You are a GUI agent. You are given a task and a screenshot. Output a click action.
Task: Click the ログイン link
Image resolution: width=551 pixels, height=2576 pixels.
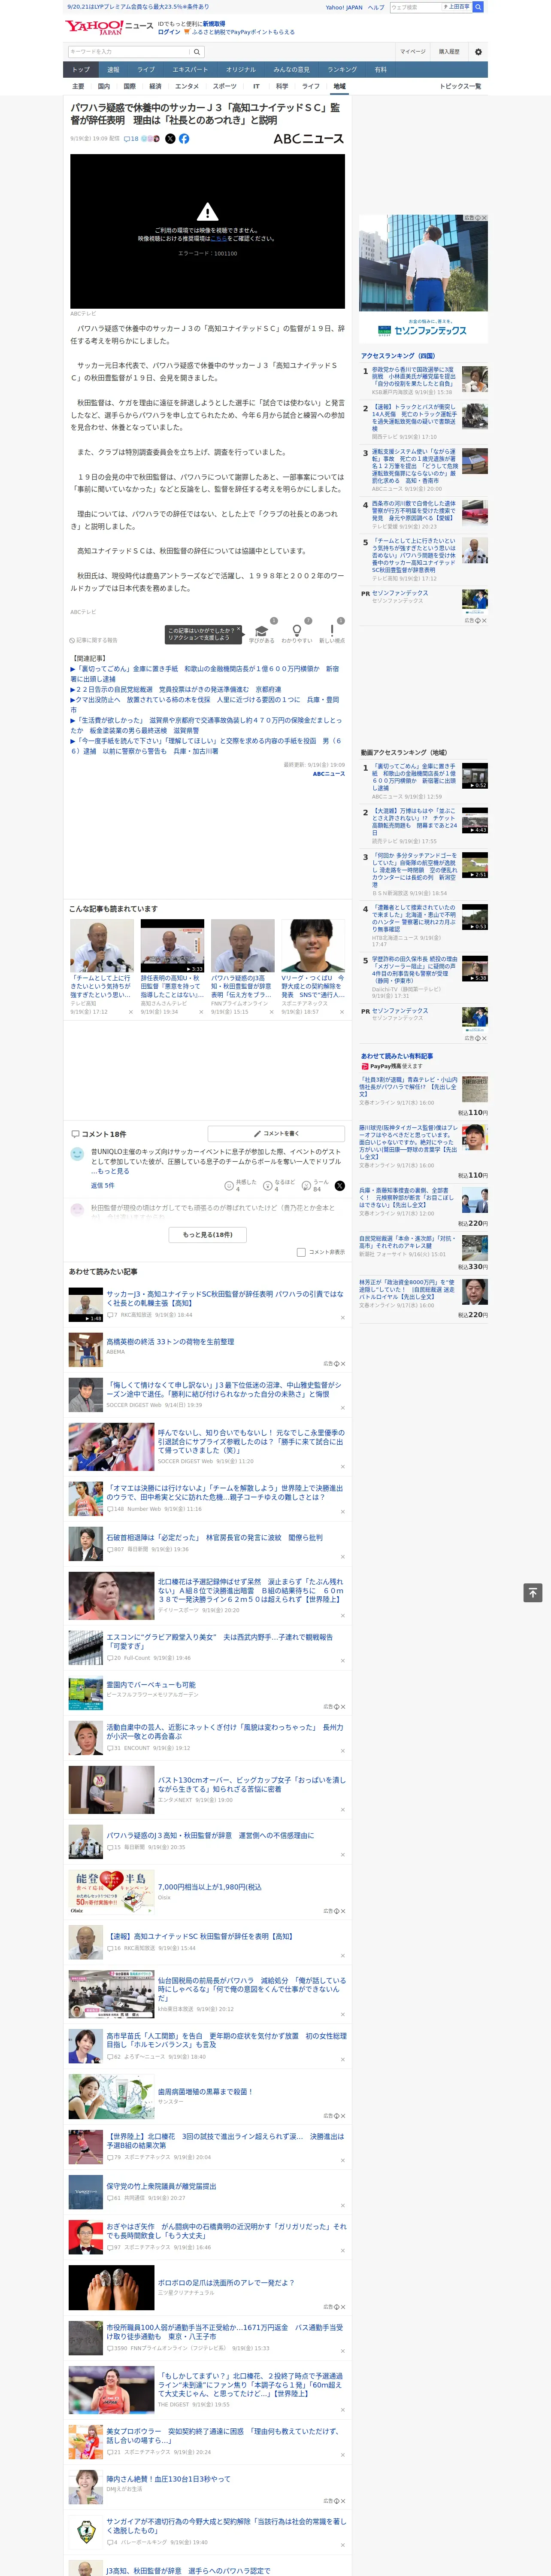click(169, 32)
